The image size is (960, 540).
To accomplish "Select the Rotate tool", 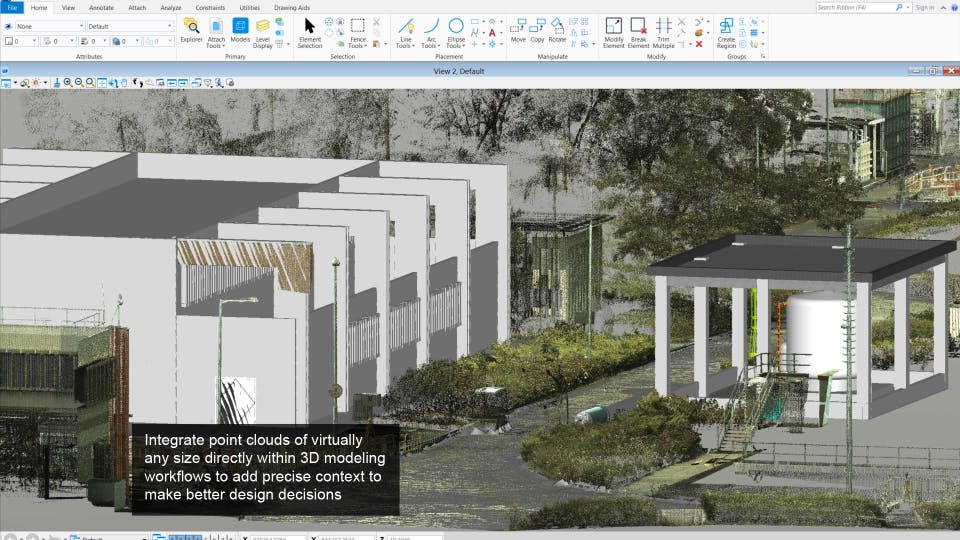I will (557, 31).
